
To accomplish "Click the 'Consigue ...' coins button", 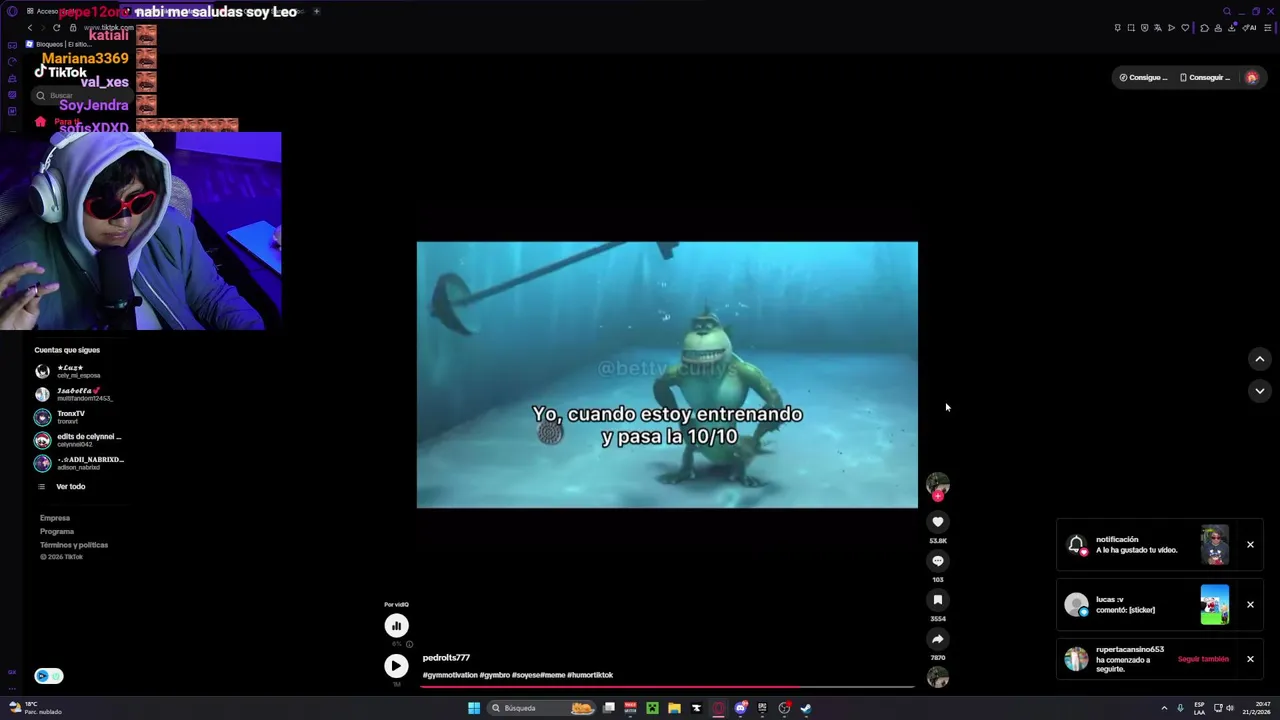I will pyautogui.click(x=1143, y=77).
